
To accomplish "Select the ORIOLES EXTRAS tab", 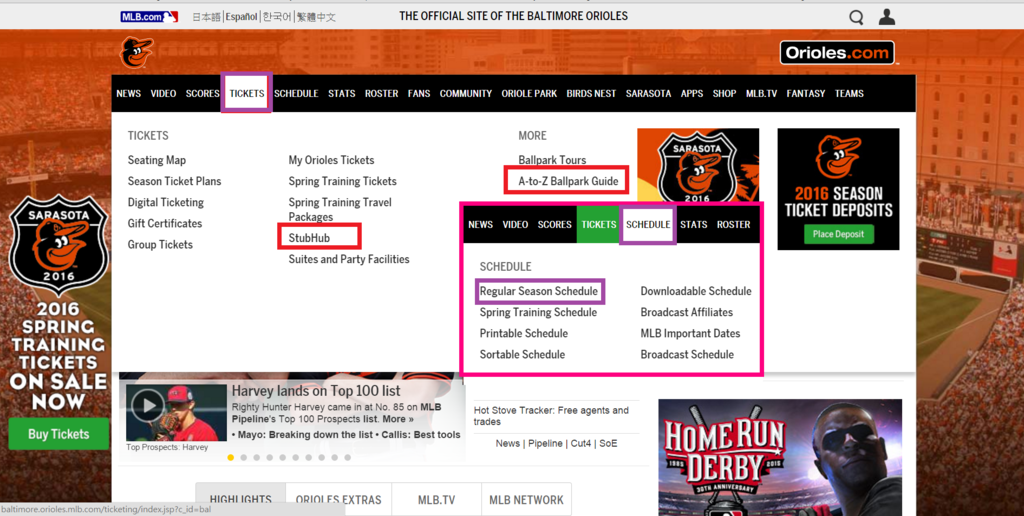I will coord(338,499).
